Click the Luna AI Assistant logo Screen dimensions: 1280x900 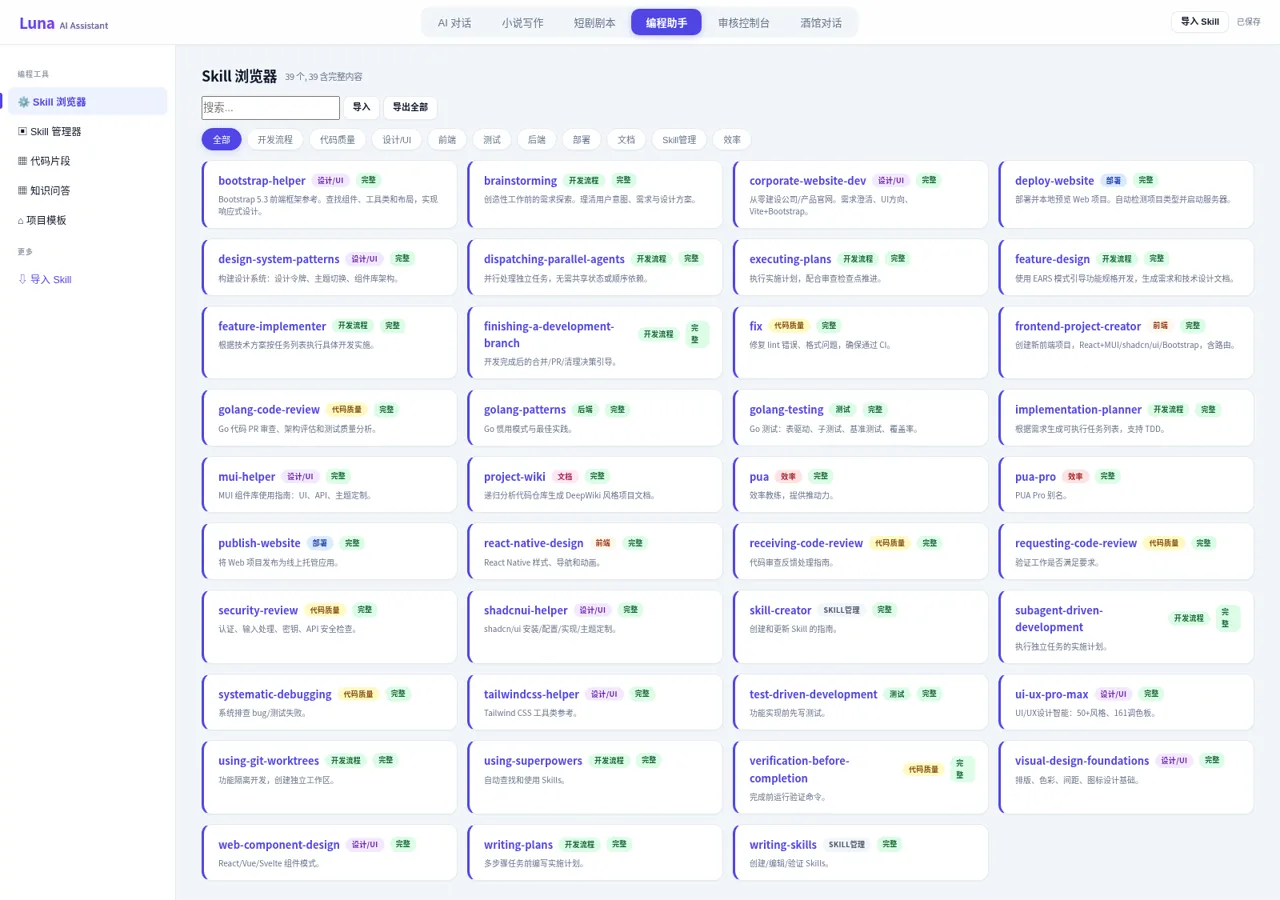tap(64, 24)
